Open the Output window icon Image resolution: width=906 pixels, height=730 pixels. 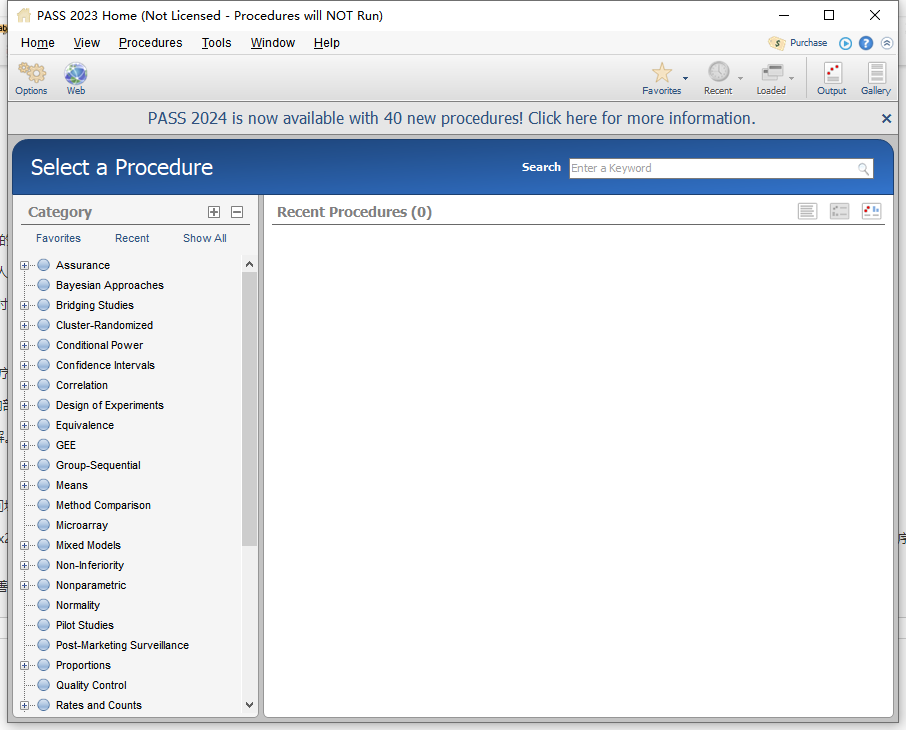coord(833,73)
